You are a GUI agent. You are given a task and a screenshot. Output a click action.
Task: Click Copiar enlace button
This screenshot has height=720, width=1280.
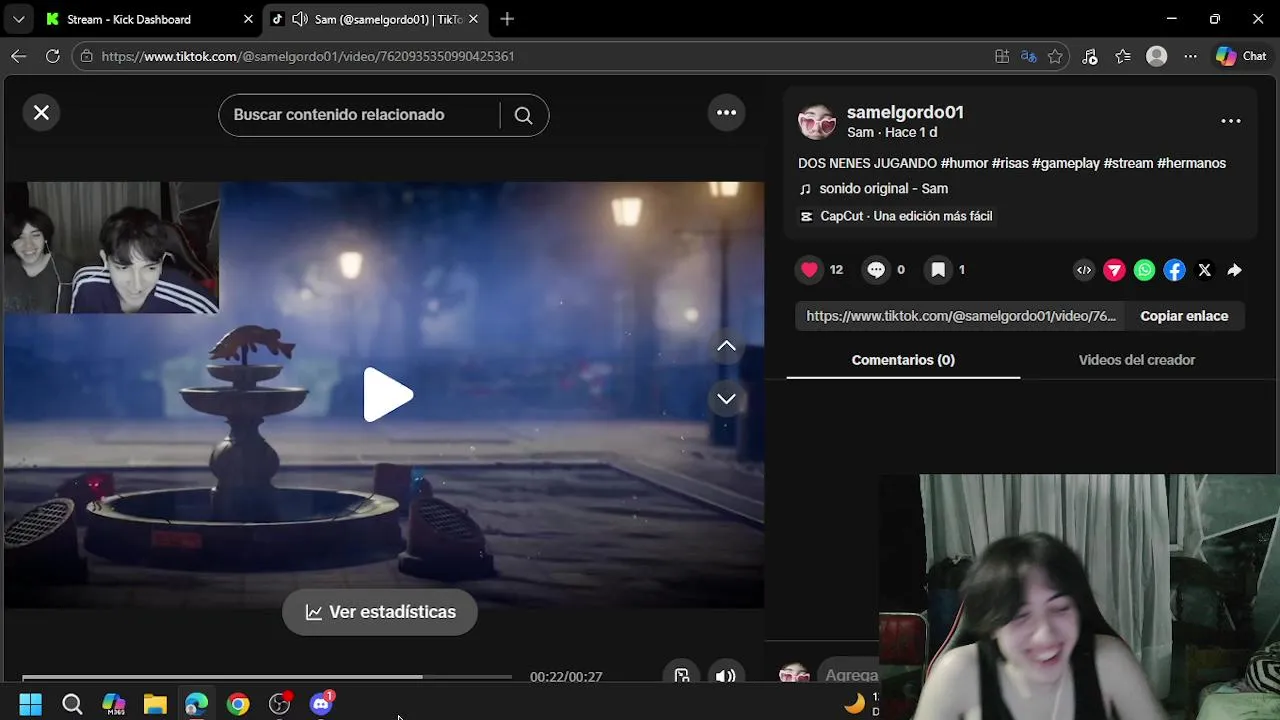[x=1184, y=316]
